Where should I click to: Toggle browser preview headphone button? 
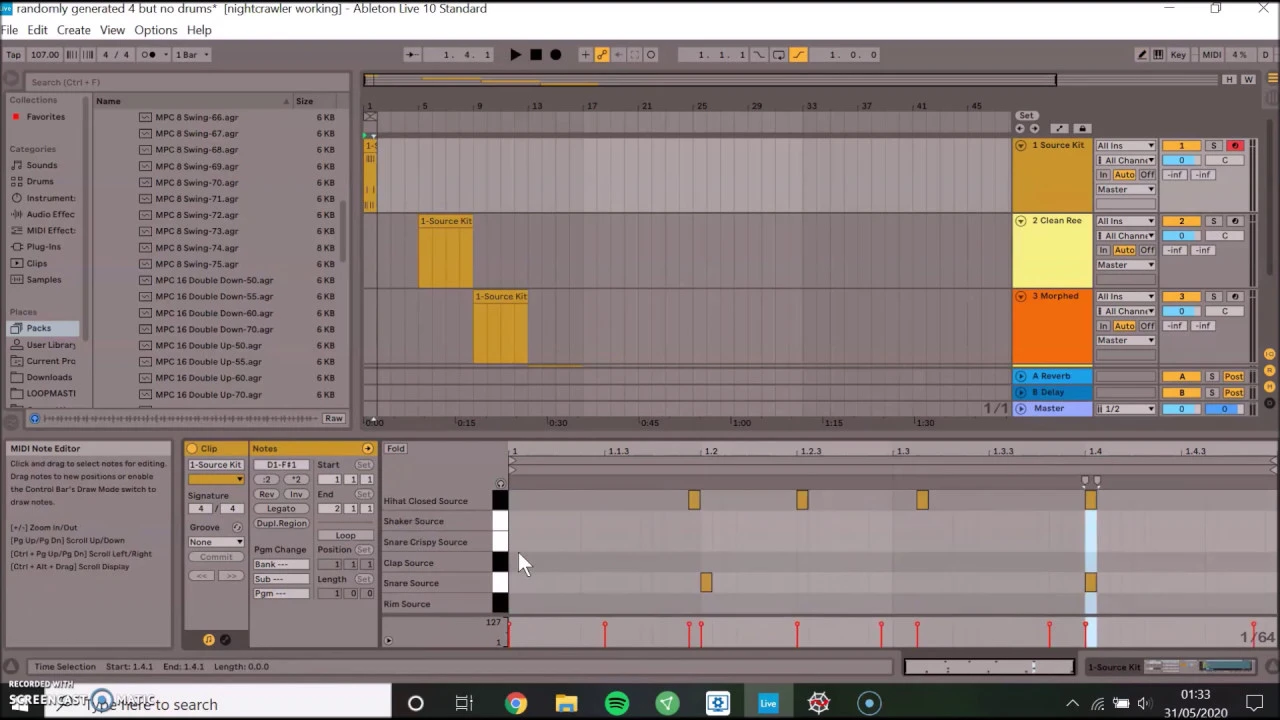click(x=35, y=418)
